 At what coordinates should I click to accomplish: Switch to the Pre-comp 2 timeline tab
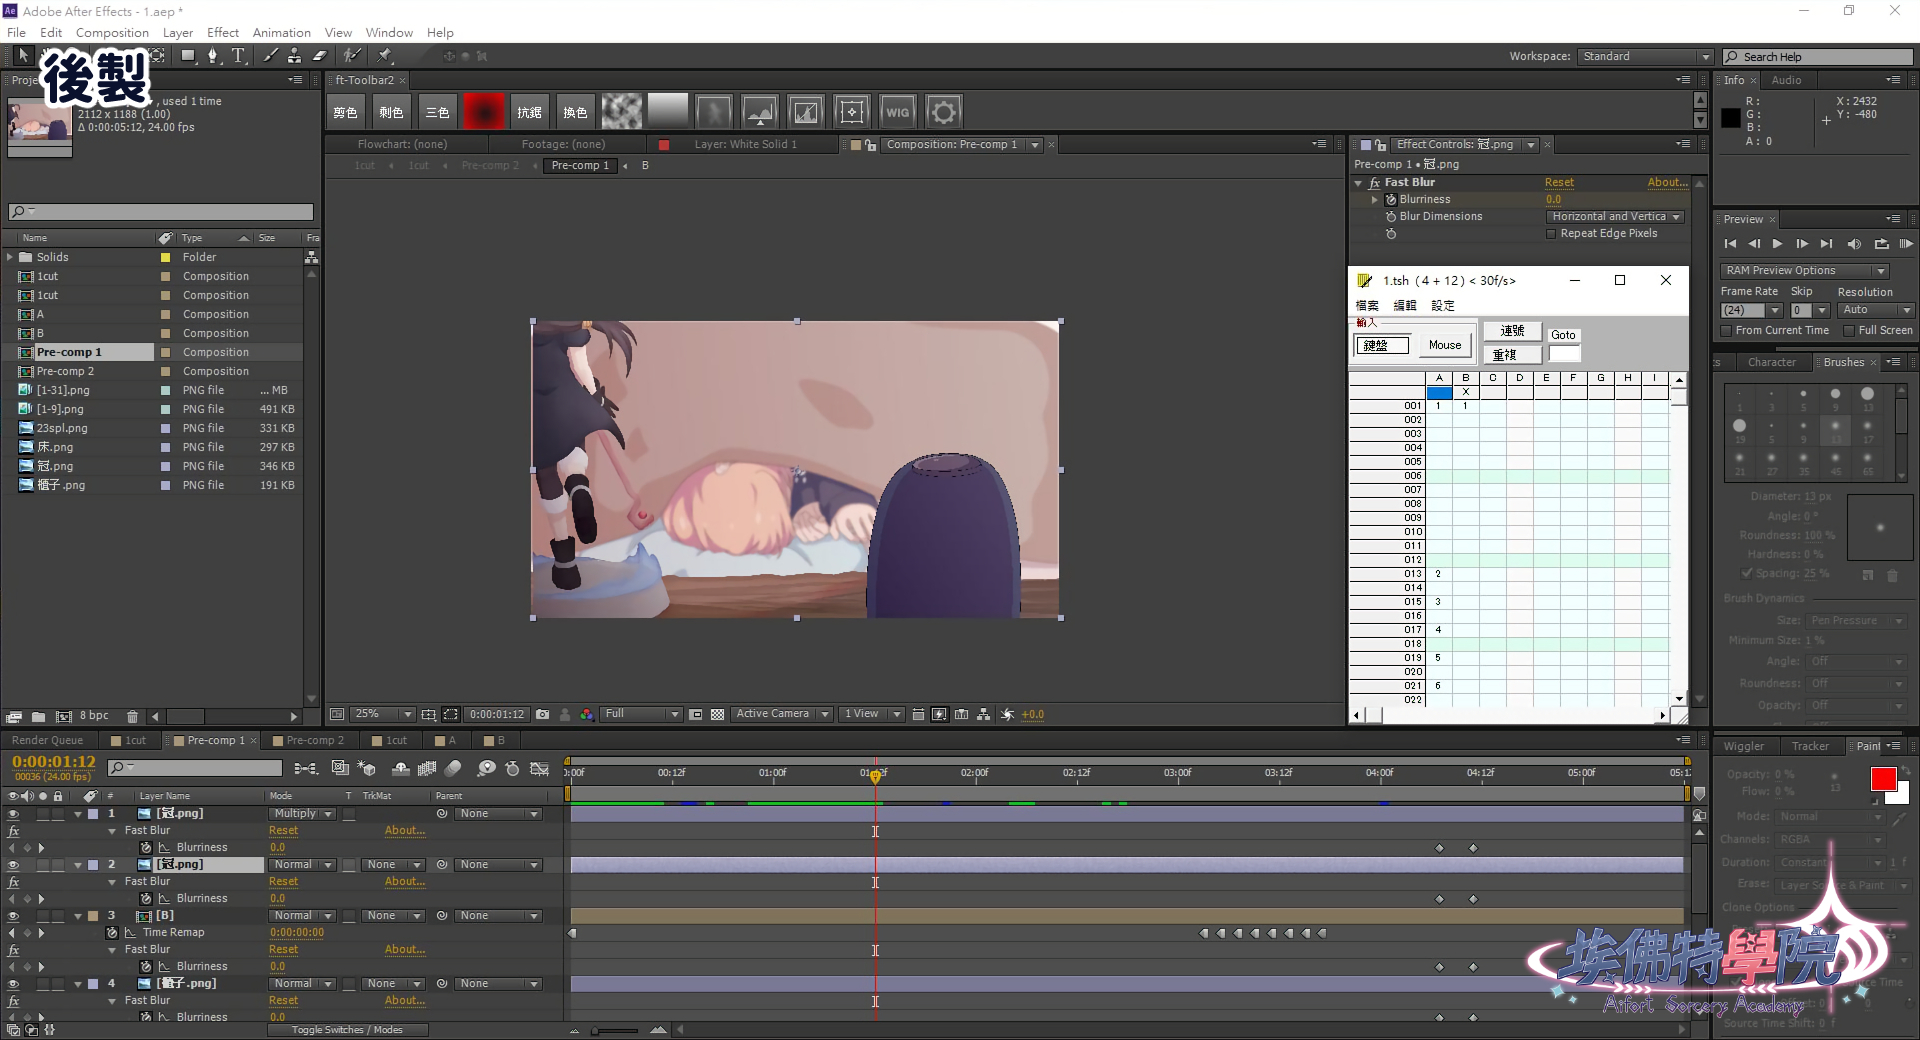click(314, 740)
